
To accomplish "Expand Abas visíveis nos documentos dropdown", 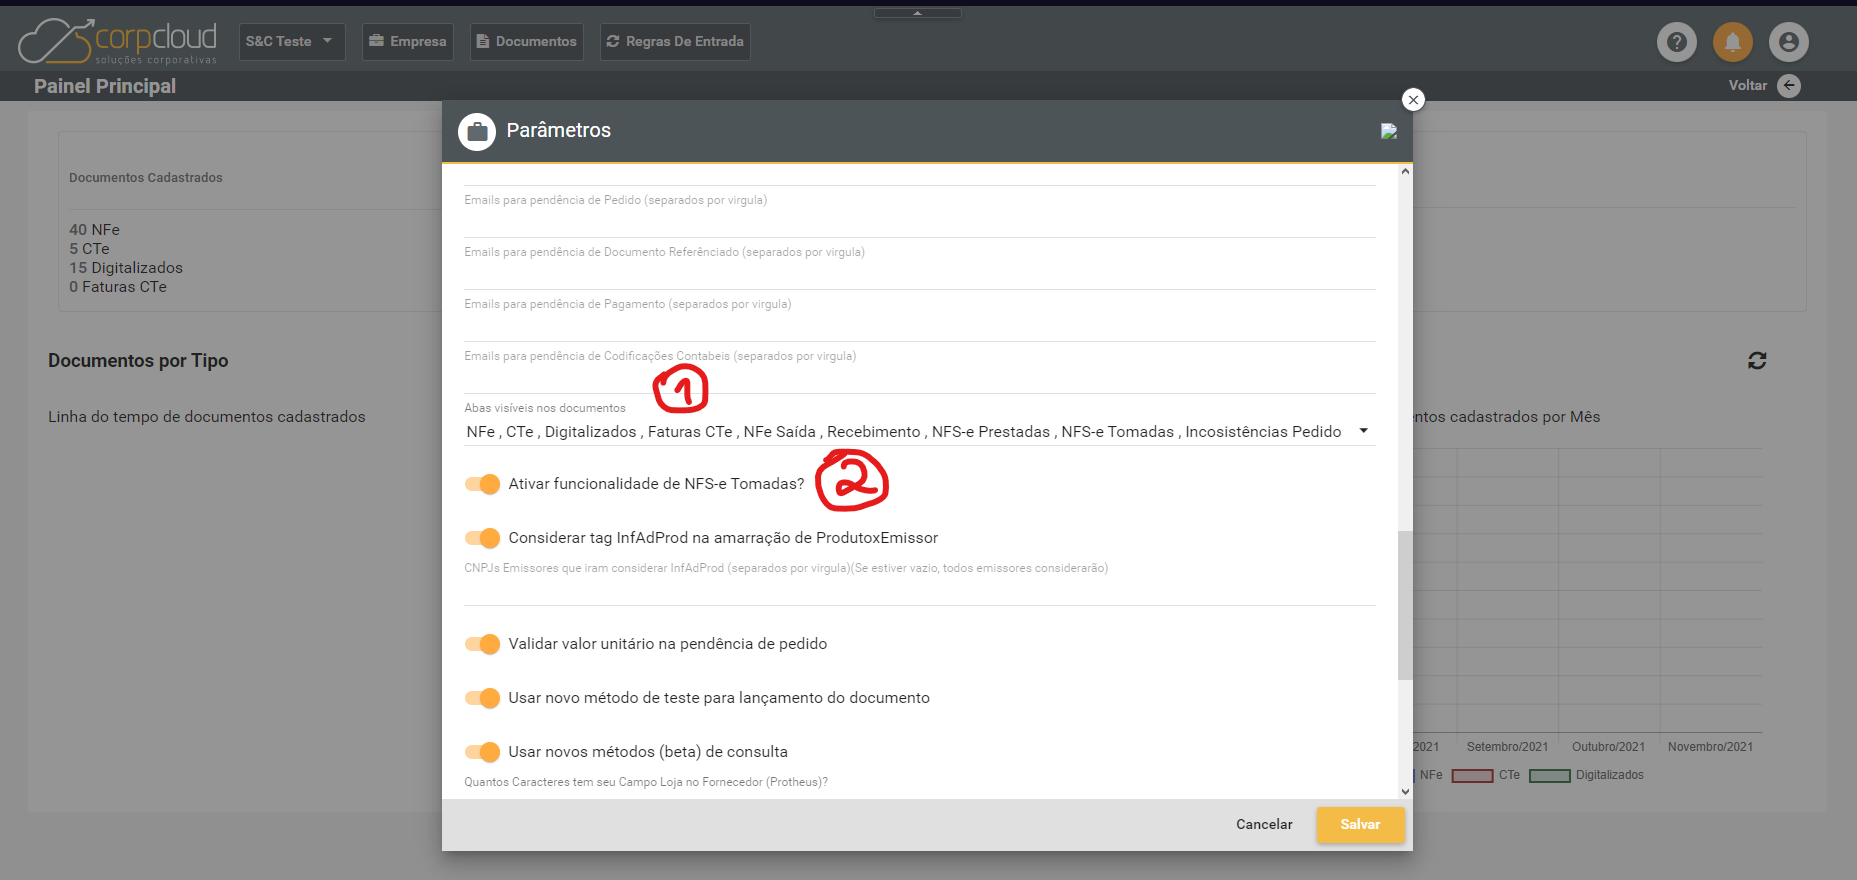I will 1363,431.
